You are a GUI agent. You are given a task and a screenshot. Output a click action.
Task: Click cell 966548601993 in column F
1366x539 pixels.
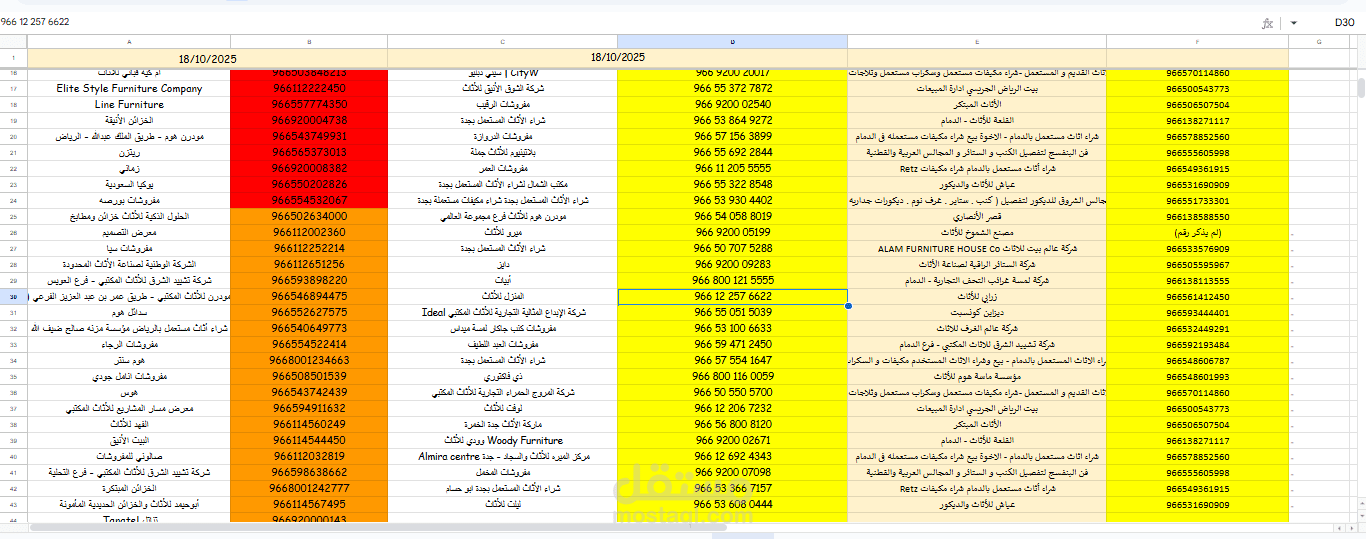pos(1197,377)
